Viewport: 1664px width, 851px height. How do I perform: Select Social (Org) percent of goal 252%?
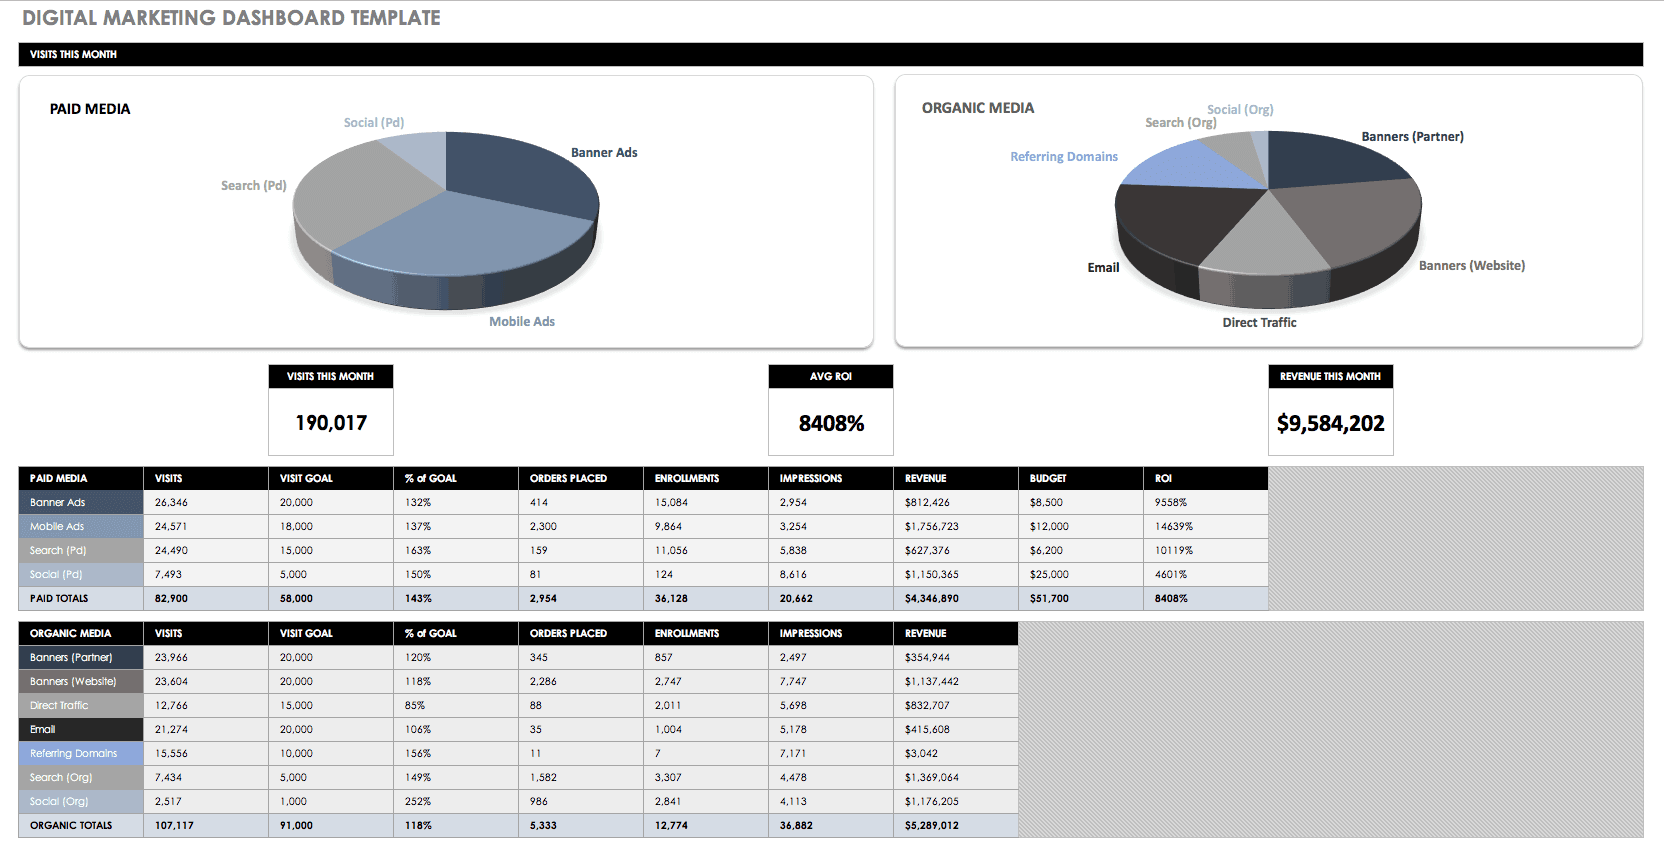tap(456, 802)
